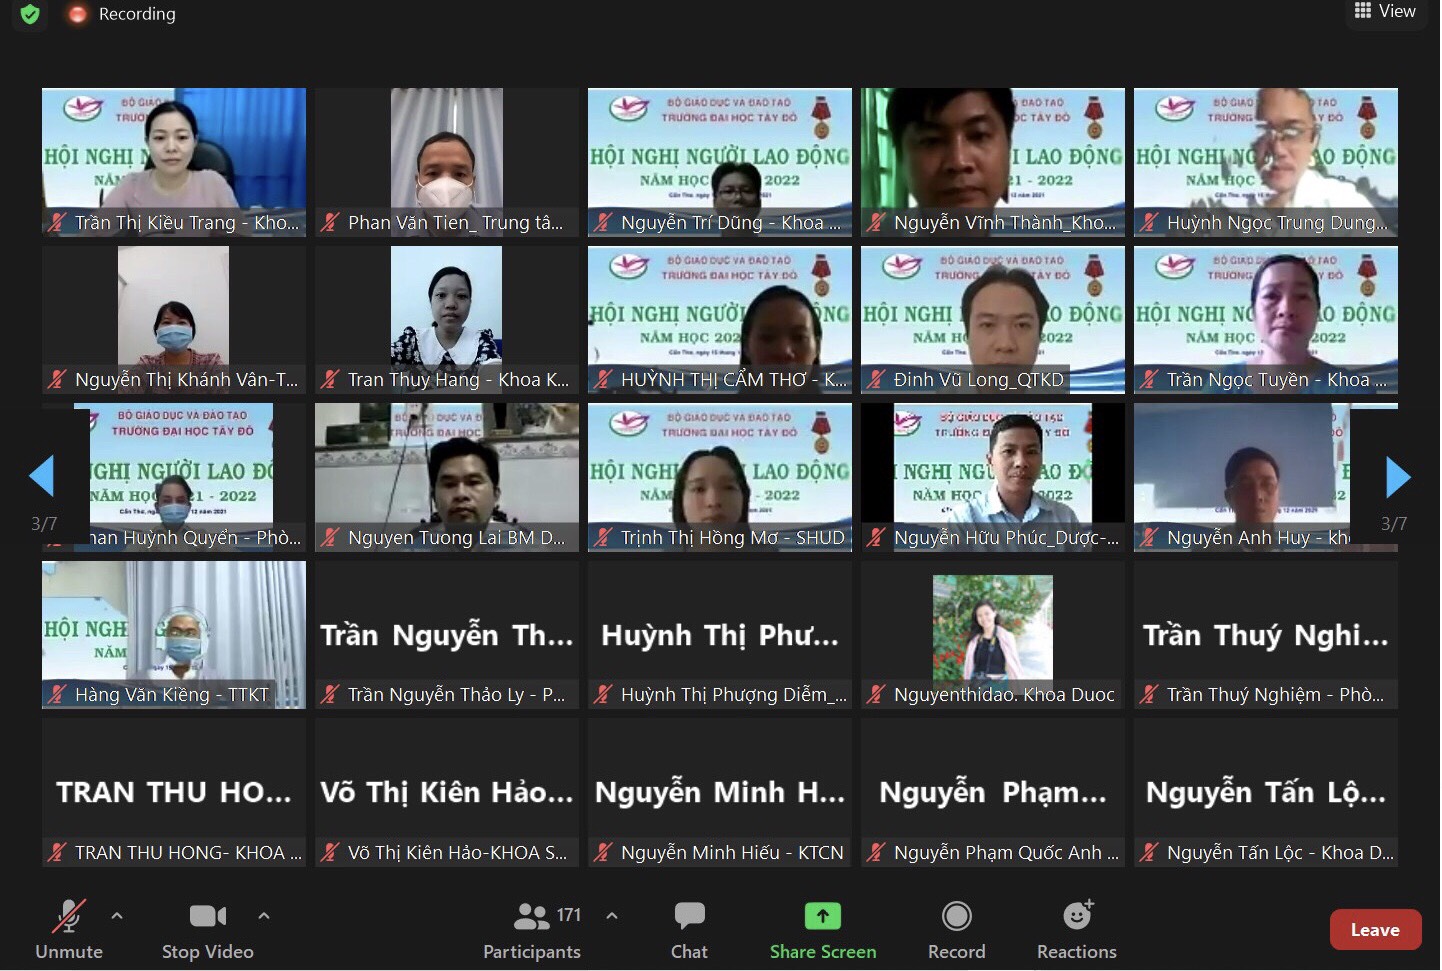Select Trần Thị Kiều Trang video tile
Viewport: 1442px width, 971px height.
(174, 162)
